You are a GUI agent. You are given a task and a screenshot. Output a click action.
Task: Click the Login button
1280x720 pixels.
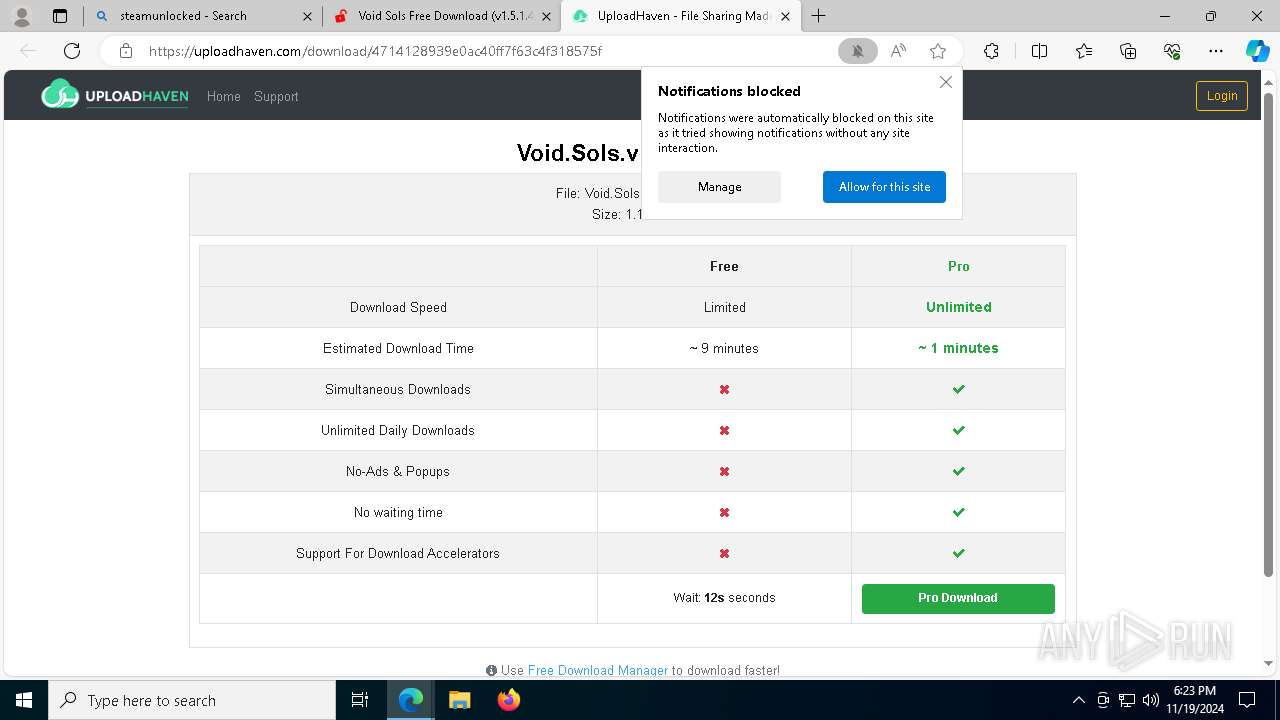pyautogui.click(x=1222, y=96)
